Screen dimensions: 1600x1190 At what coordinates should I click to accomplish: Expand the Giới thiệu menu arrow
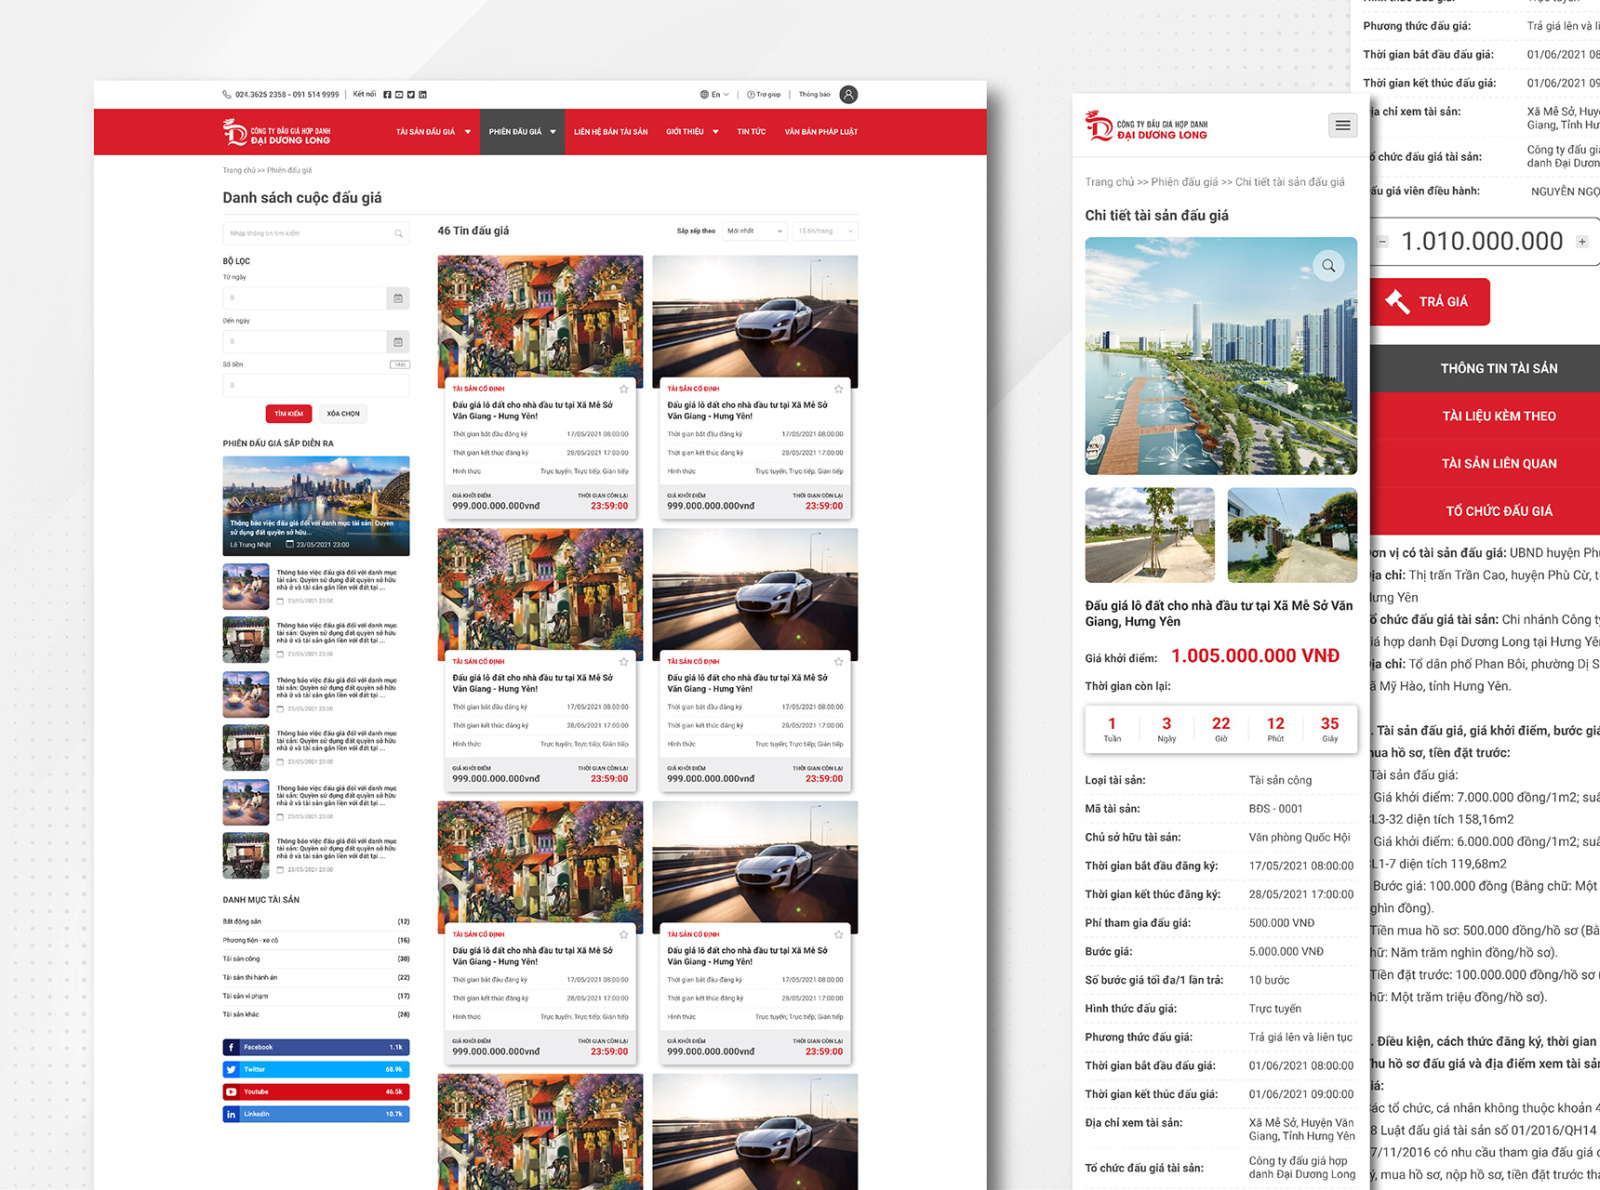pos(715,132)
